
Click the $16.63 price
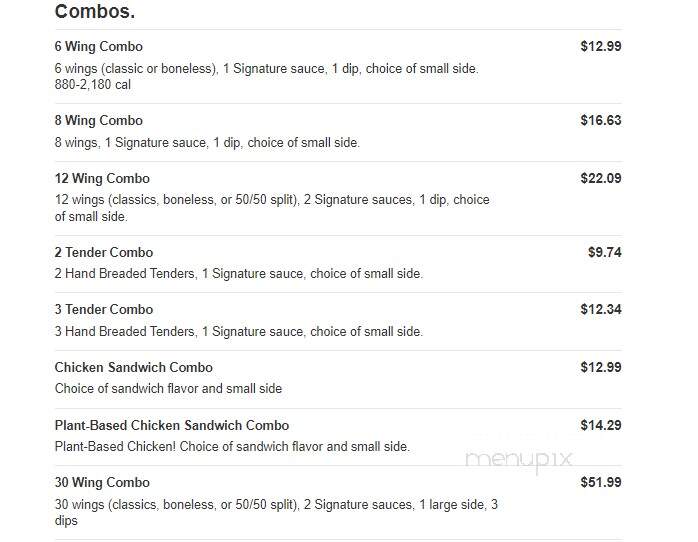(x=601, y=120)
